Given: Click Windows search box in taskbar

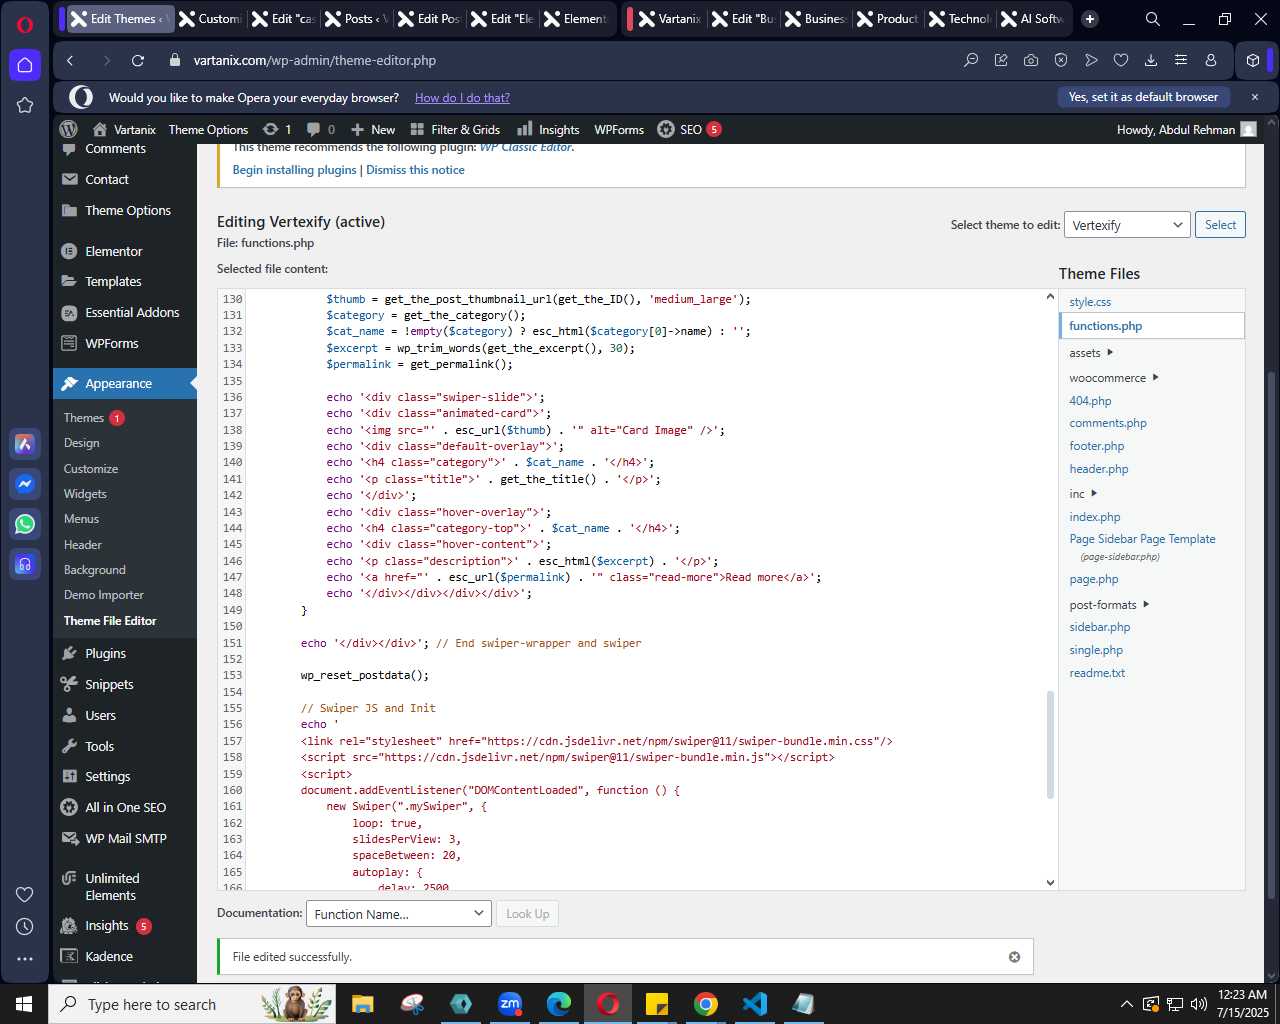Looking at the screenshot, I should 192,1004.
